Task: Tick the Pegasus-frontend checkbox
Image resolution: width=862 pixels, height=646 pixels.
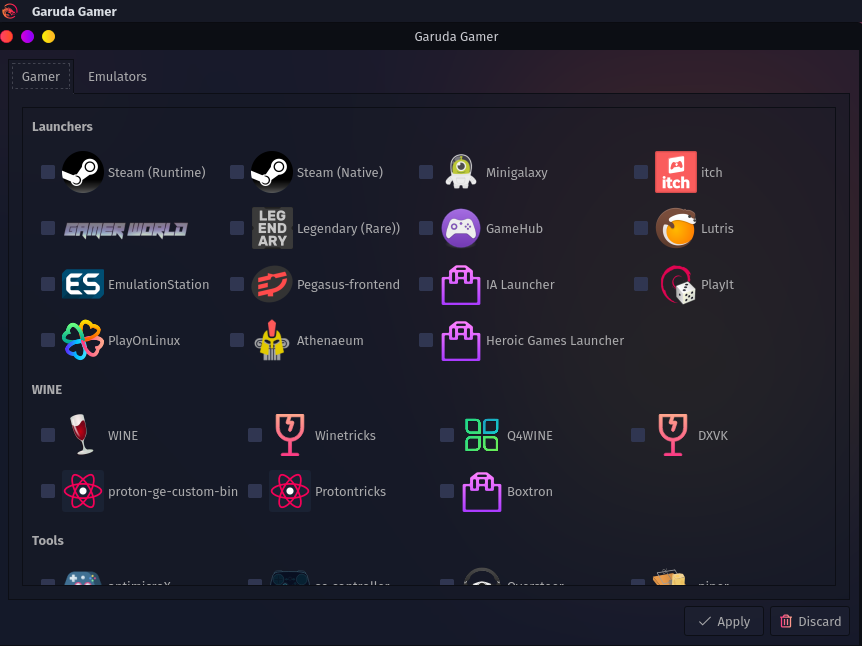Action: 237,284
